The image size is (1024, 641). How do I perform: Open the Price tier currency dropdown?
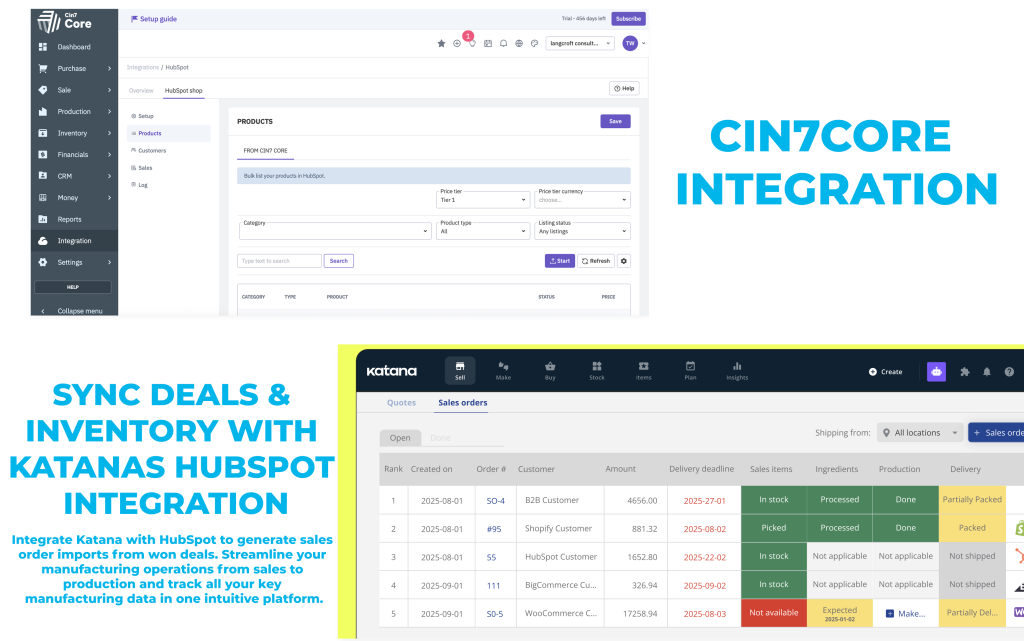point(583,200)
